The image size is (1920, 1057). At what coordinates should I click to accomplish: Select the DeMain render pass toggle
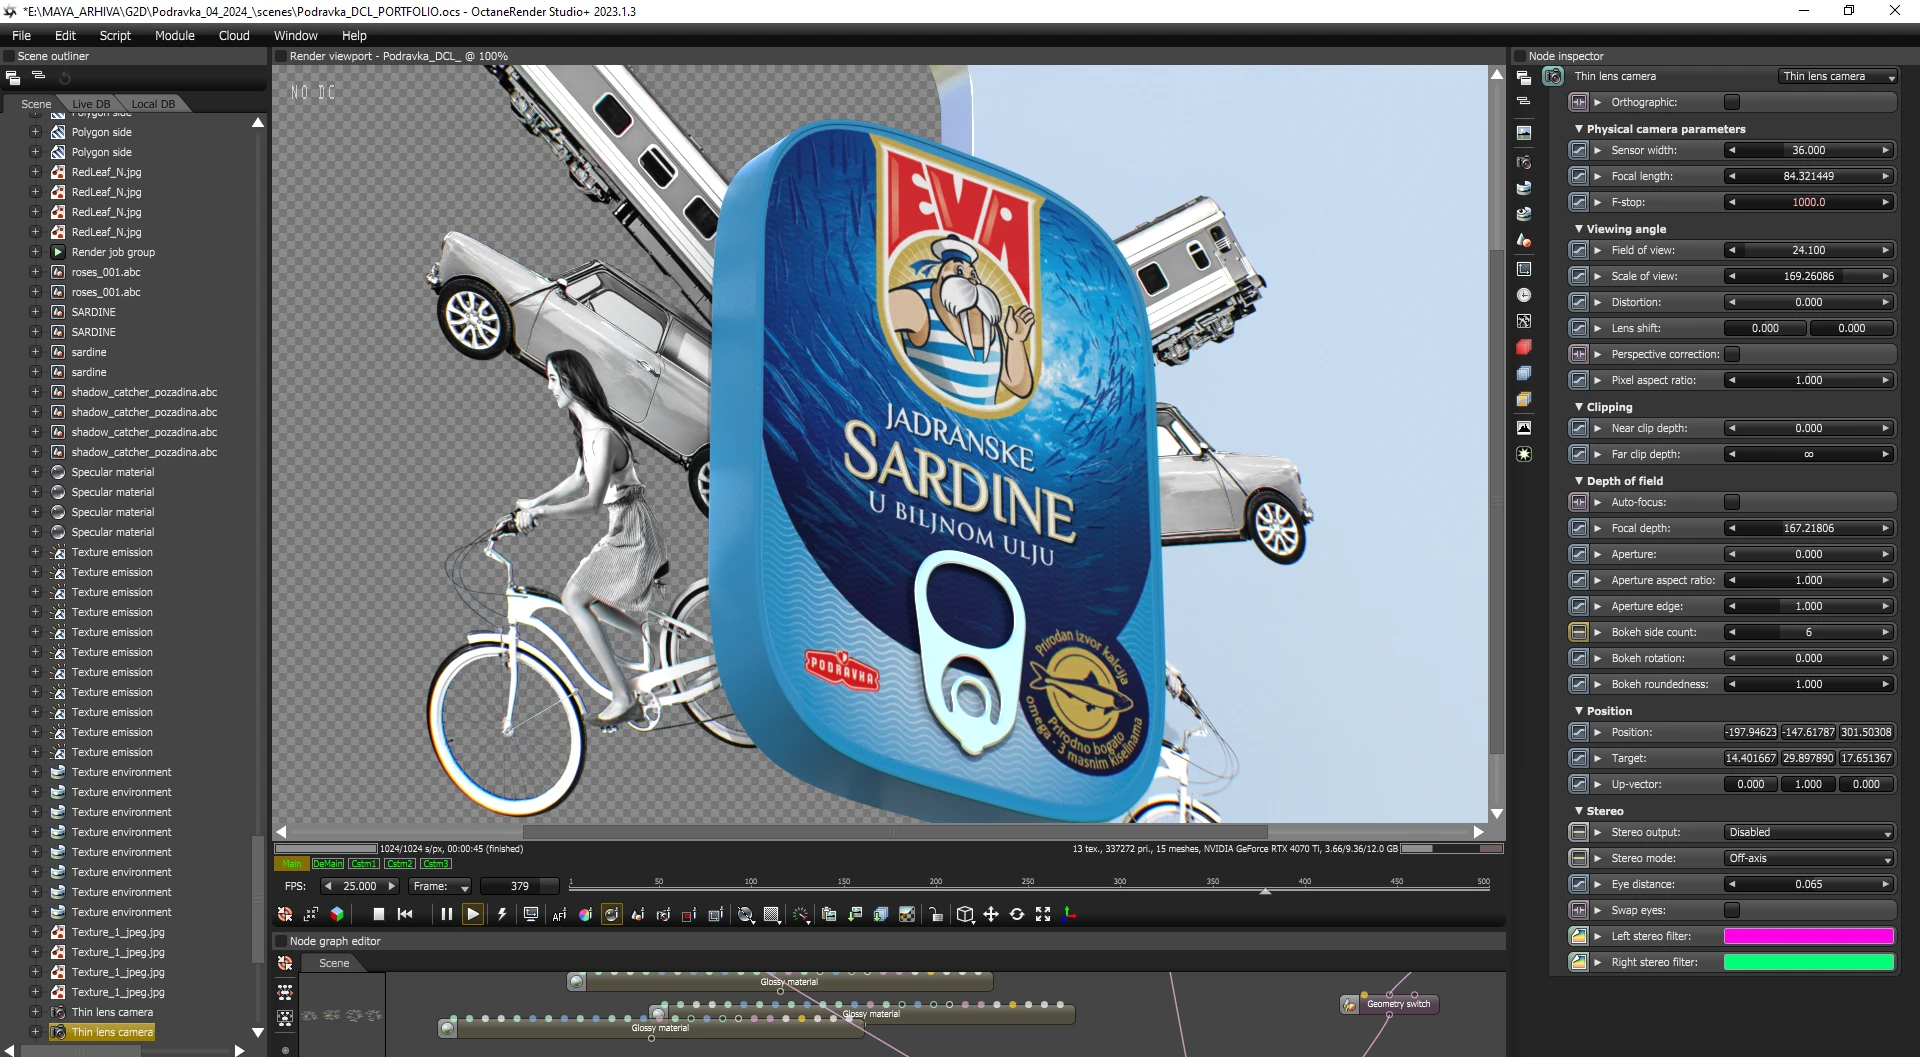pos(328,864)
